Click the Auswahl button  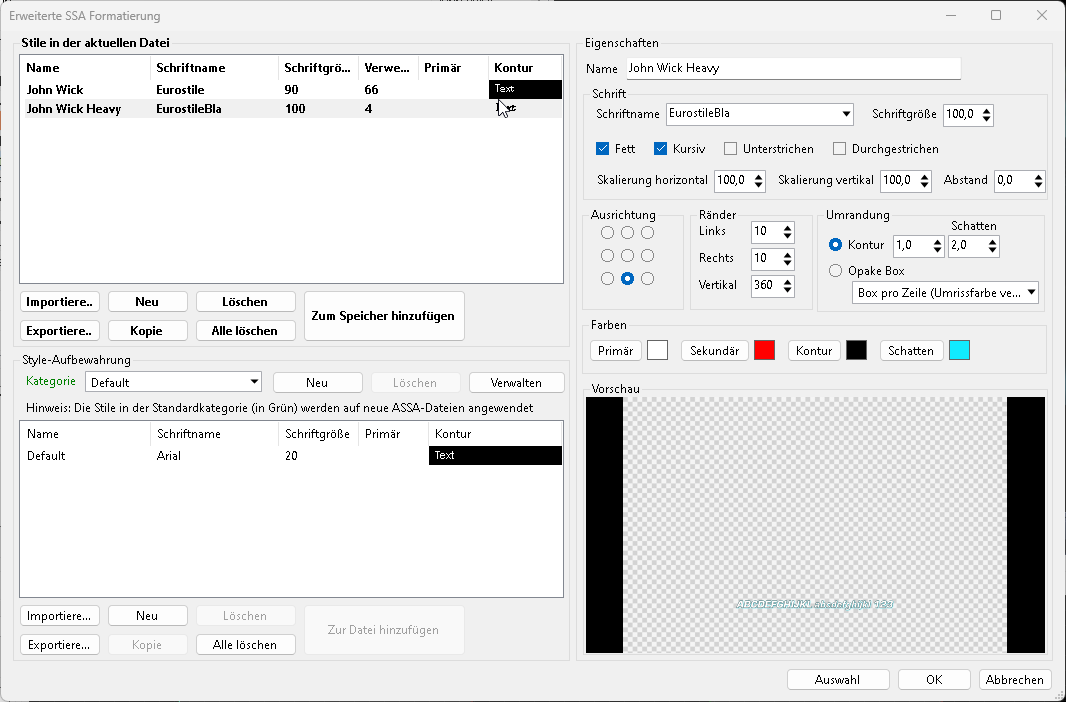pyautogui.click(x=838, y=680)
